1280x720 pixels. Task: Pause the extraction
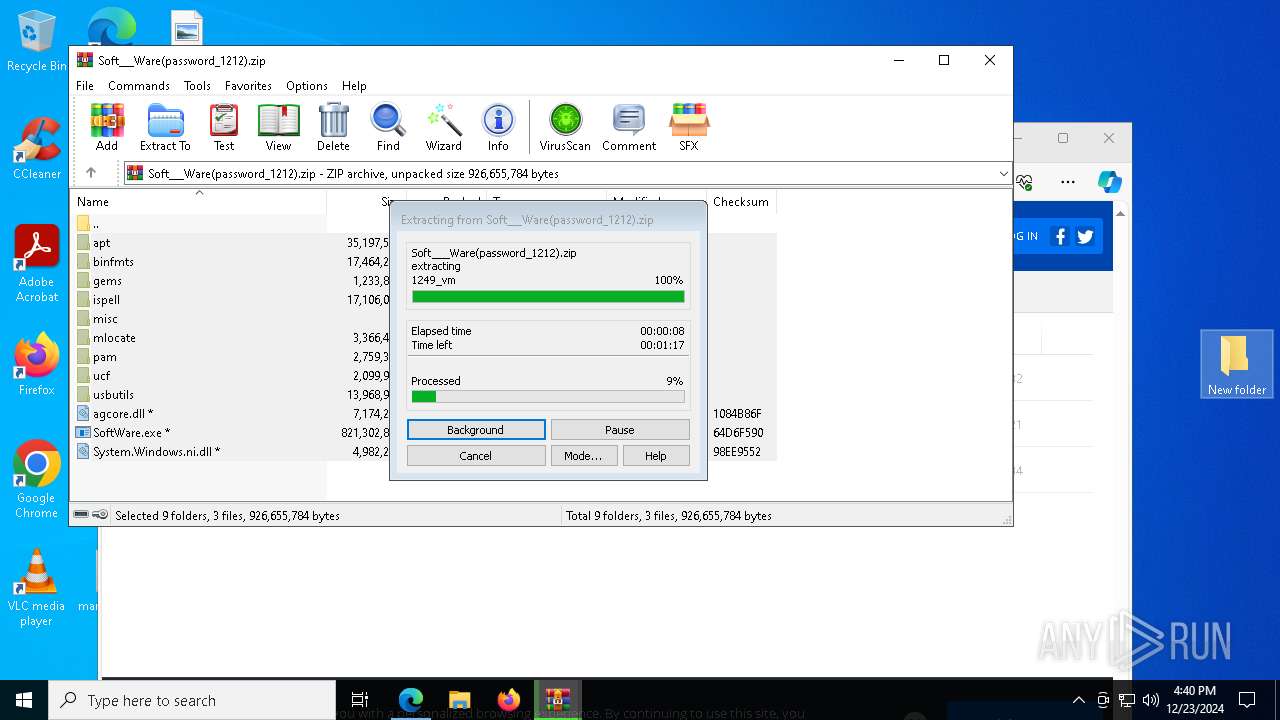coord(620,430)
